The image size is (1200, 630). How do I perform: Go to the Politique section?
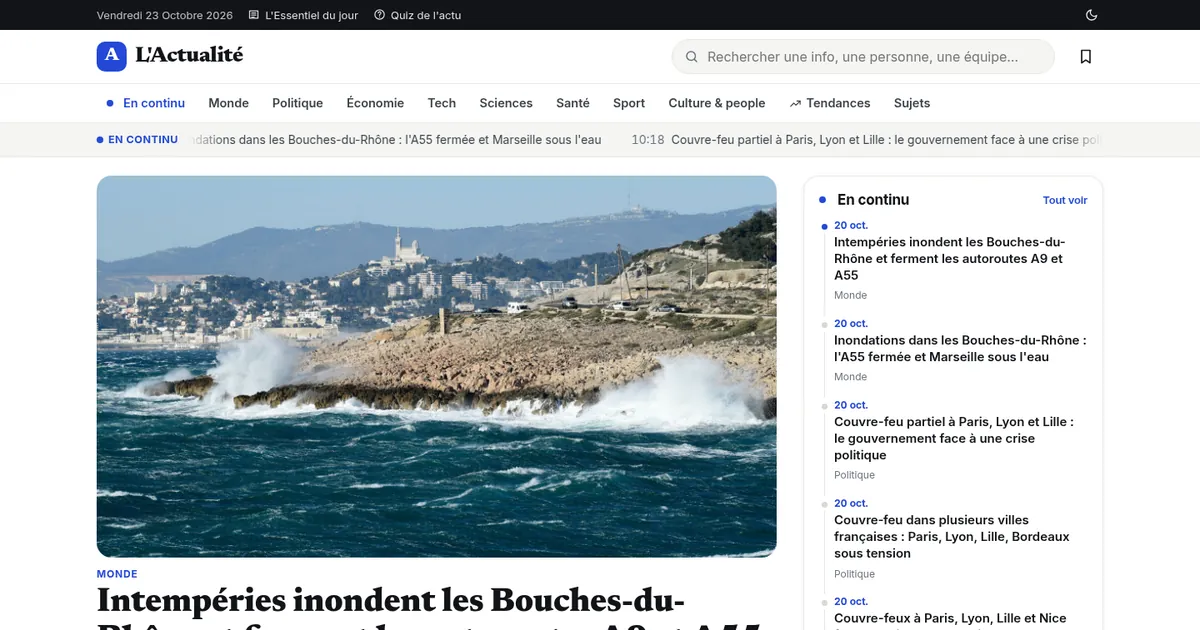point(297,103)
